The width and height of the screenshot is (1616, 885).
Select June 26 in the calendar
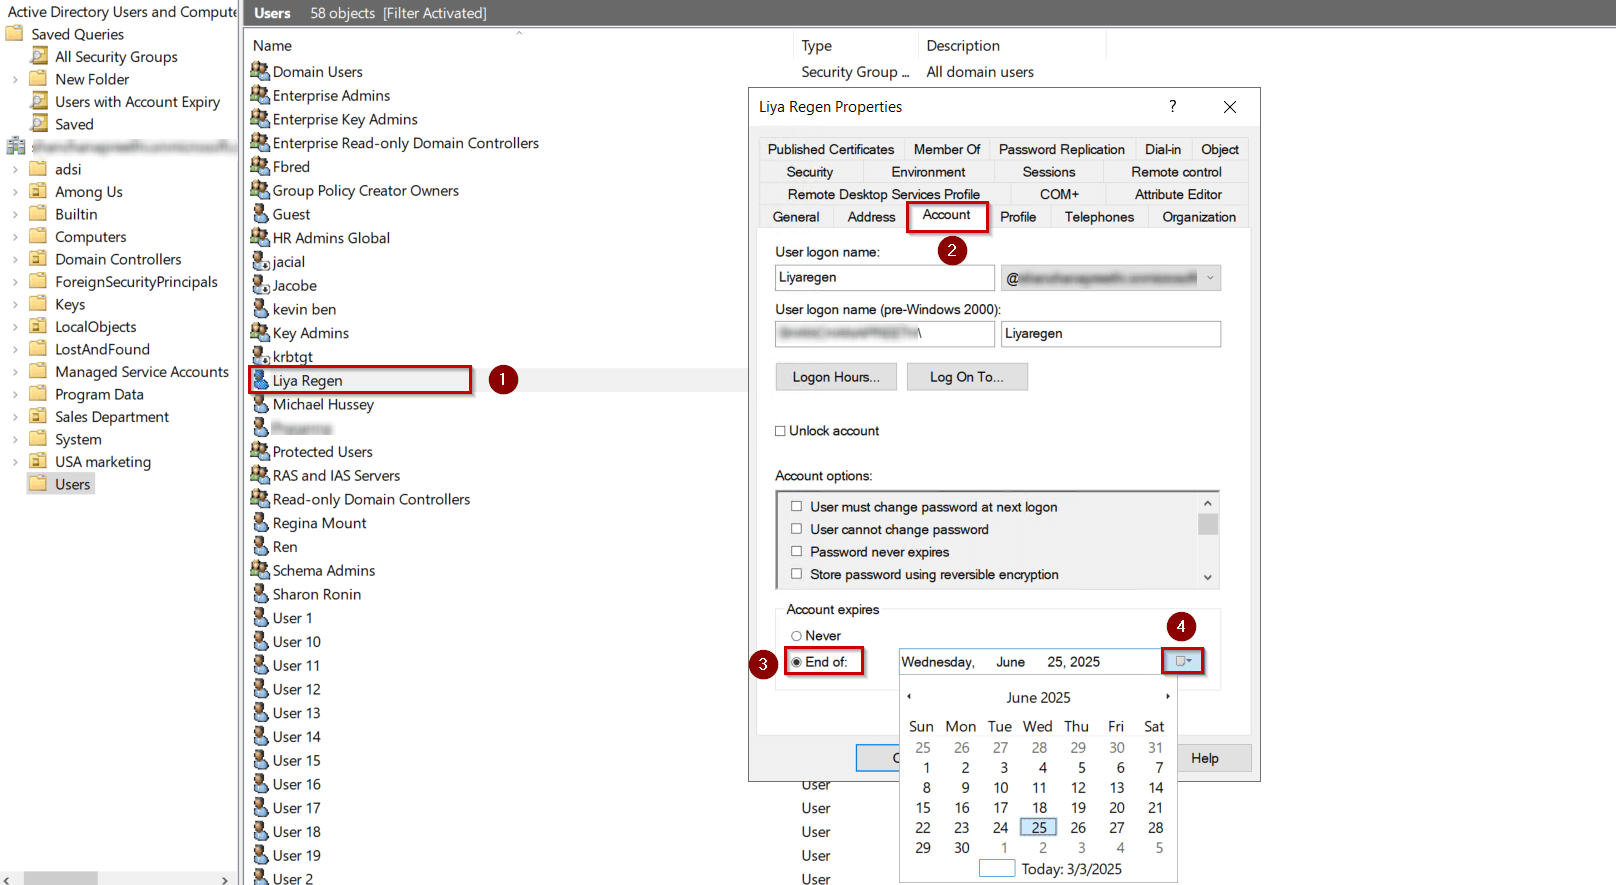(1078, 828)
